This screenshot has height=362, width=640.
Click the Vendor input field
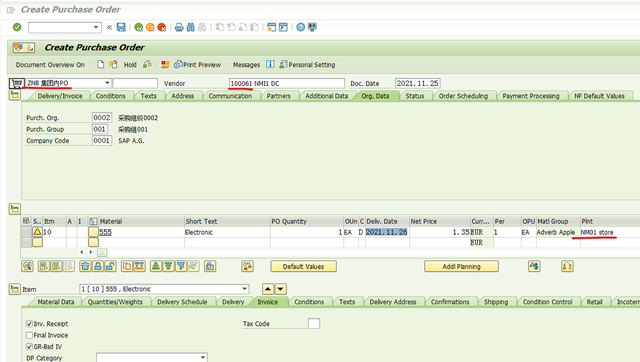[287, 83]
